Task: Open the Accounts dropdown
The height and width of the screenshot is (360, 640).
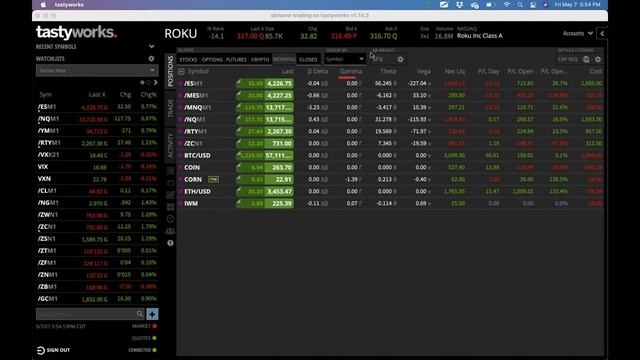Action: coord(577,33)
